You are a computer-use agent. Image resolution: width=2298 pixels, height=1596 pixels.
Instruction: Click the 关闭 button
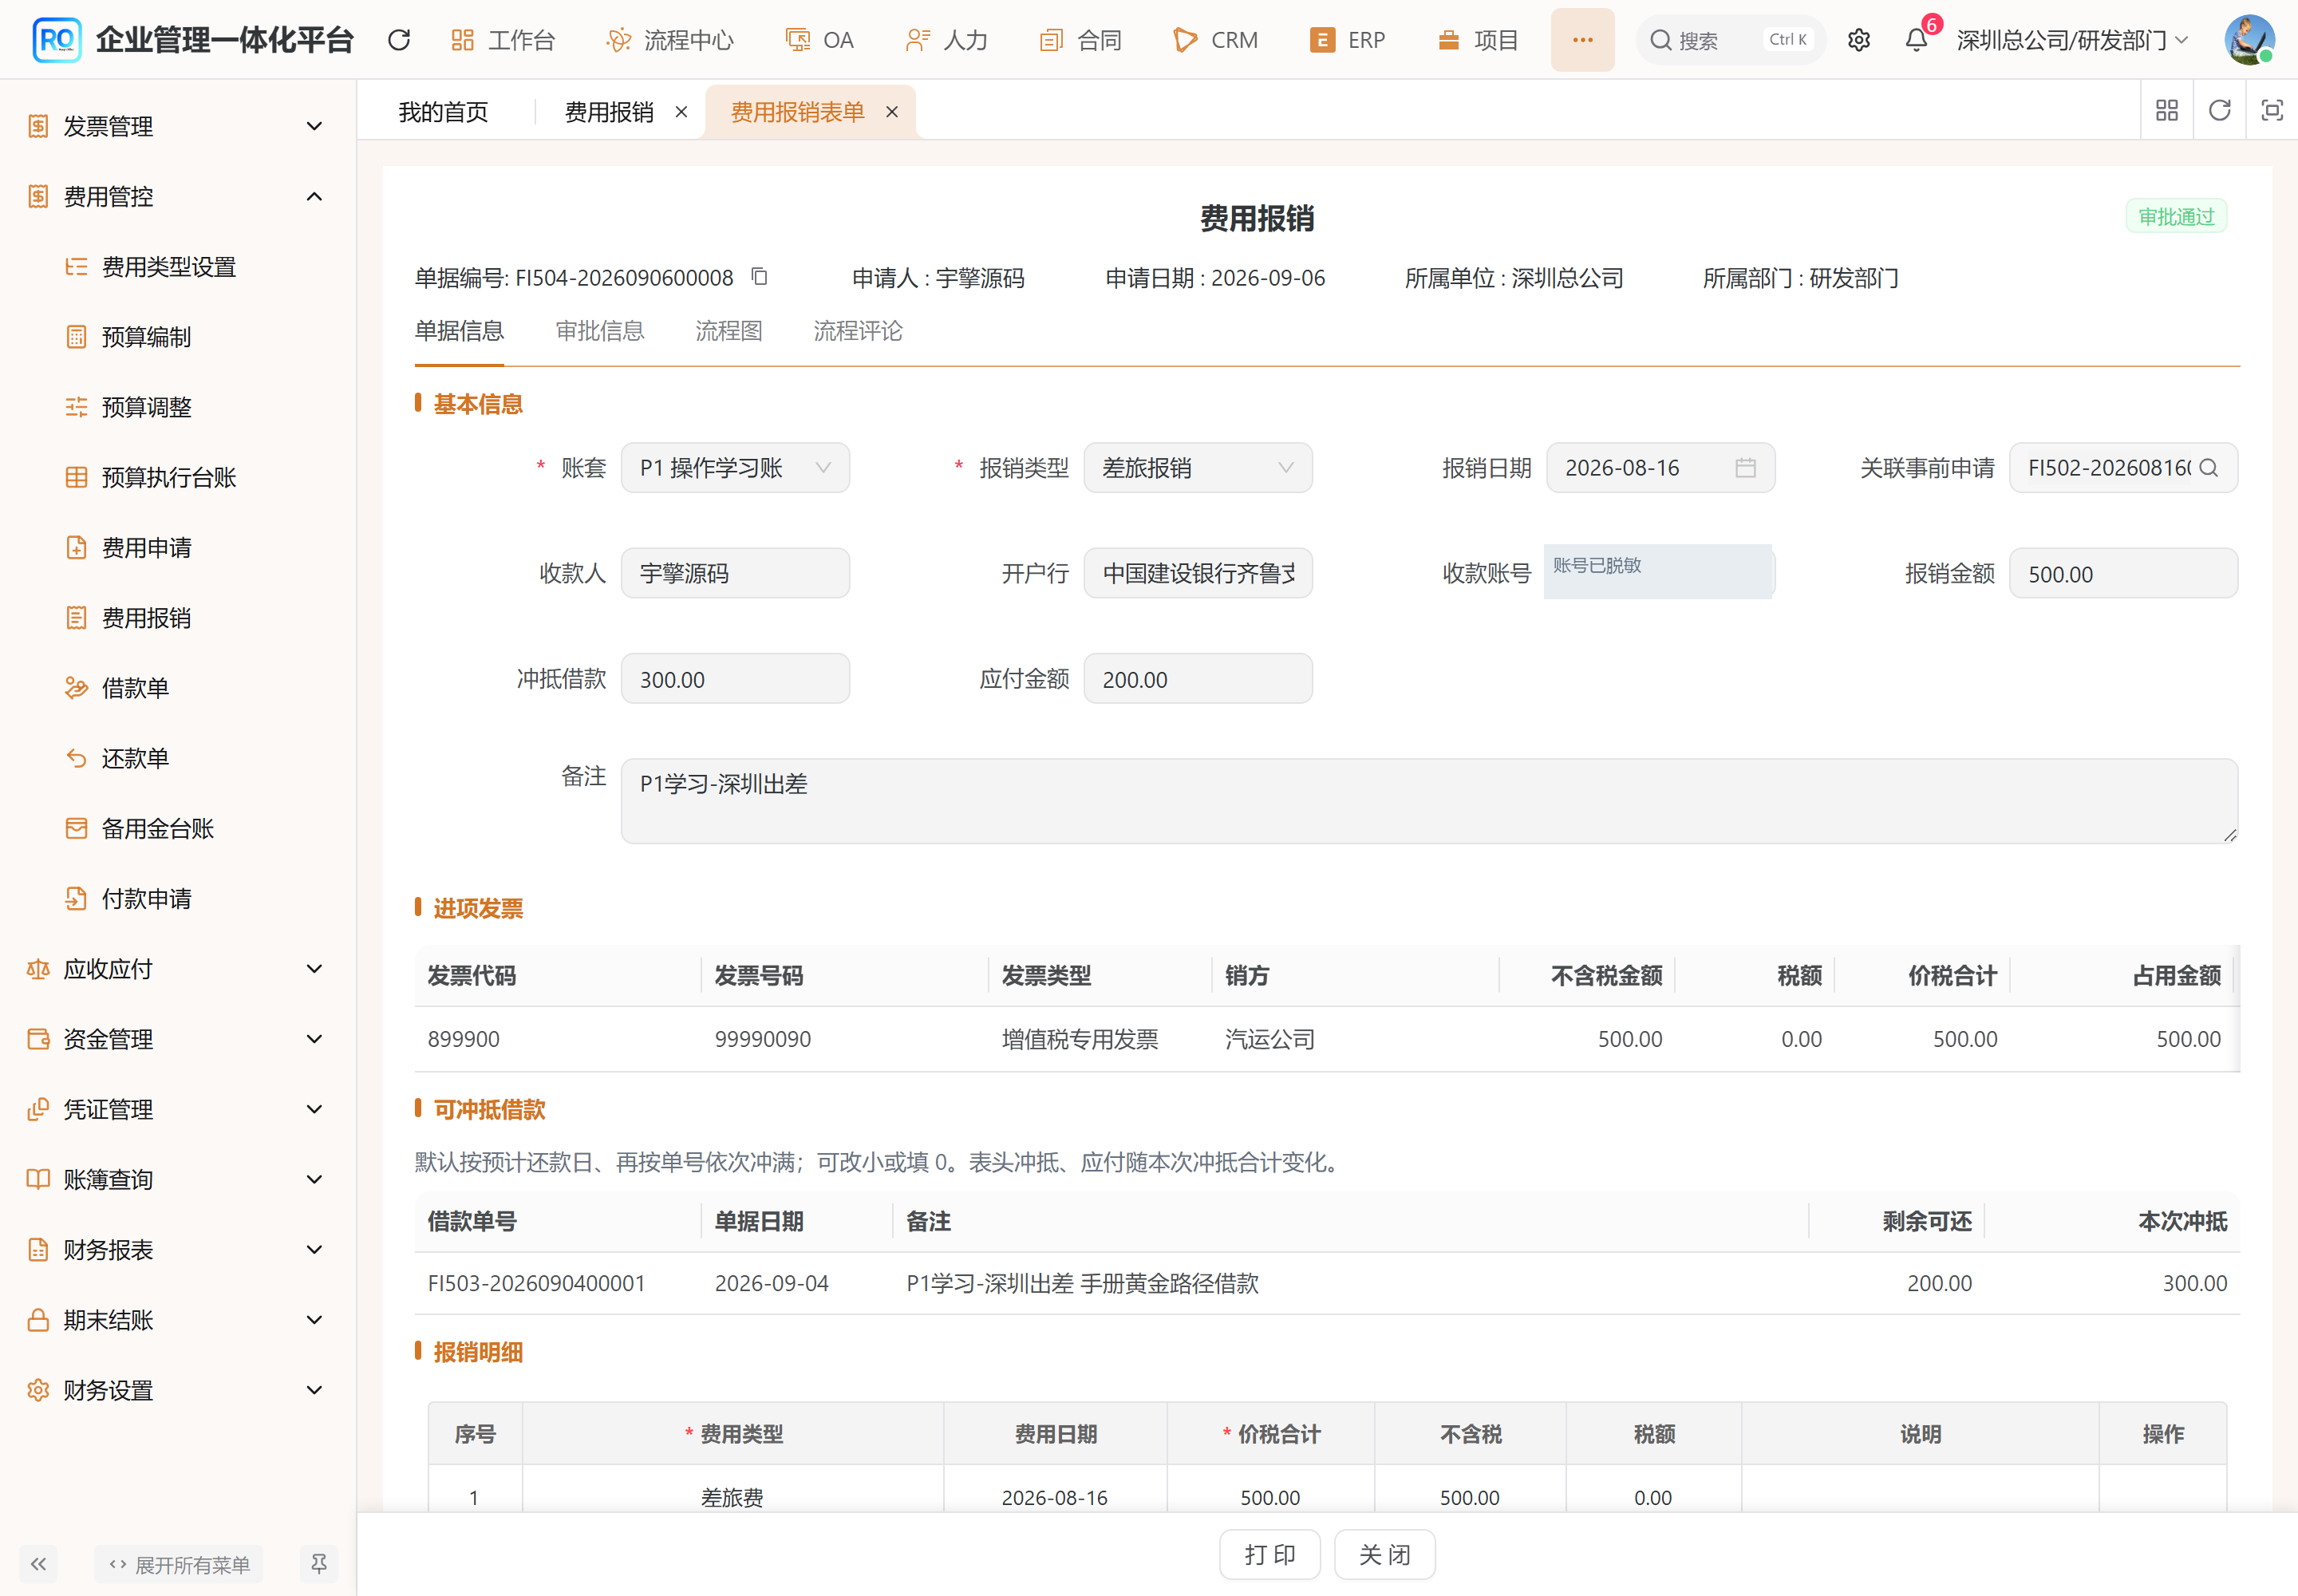tap(1384, 1554)
